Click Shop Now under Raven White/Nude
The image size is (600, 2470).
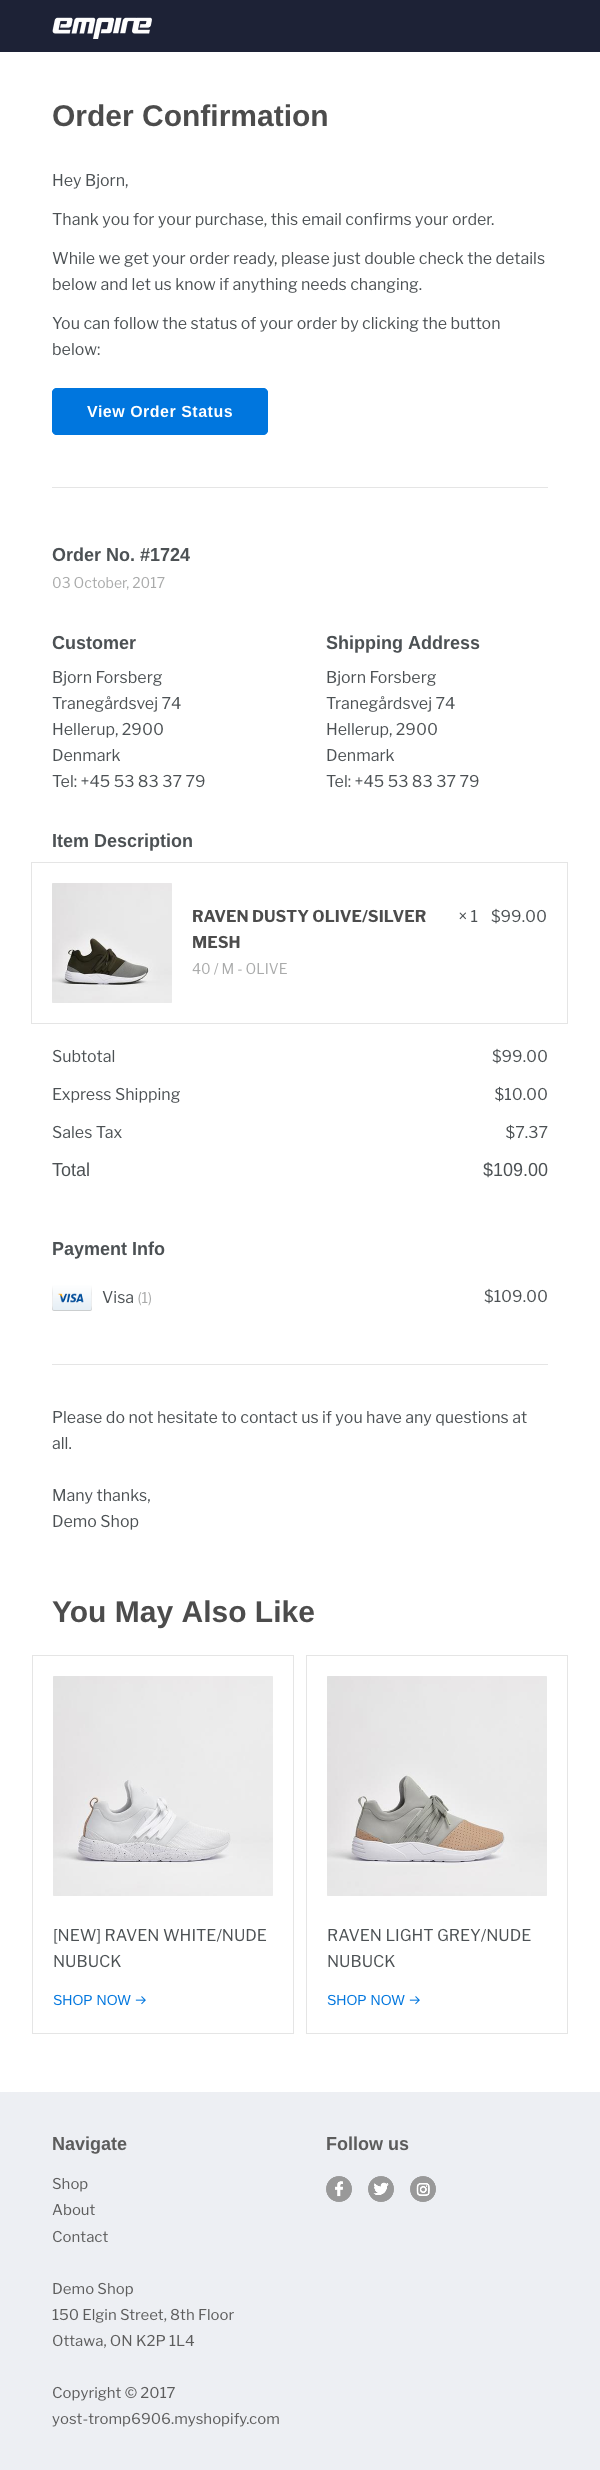click(x=100, y=2000)
